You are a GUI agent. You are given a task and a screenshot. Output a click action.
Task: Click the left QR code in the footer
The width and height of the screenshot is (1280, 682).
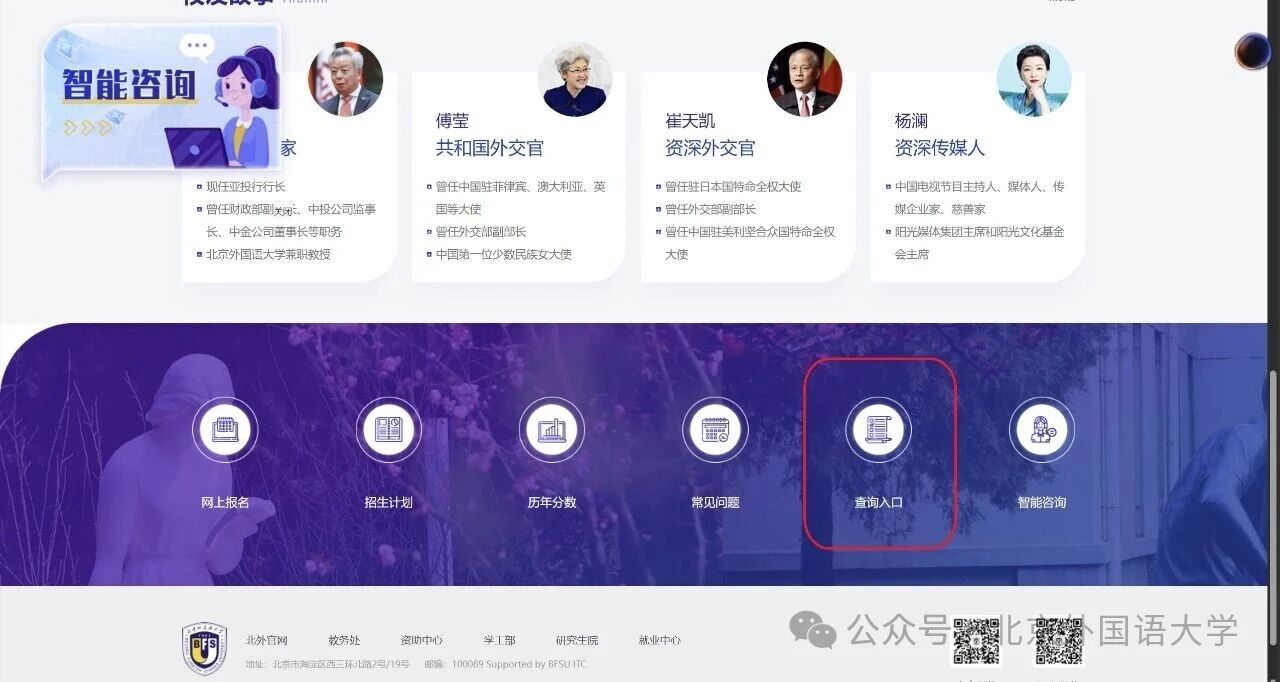click(x=976, y=642)
